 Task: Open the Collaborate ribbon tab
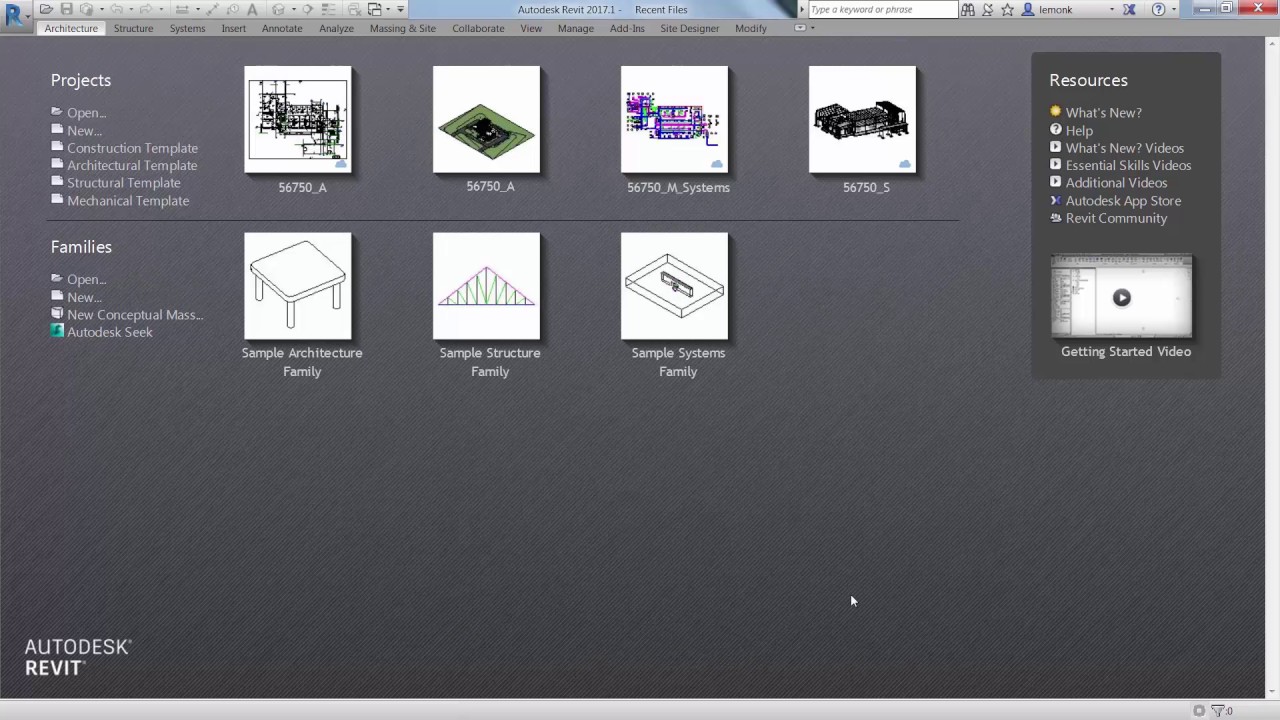pyautogui.click(x=478, y=28)
